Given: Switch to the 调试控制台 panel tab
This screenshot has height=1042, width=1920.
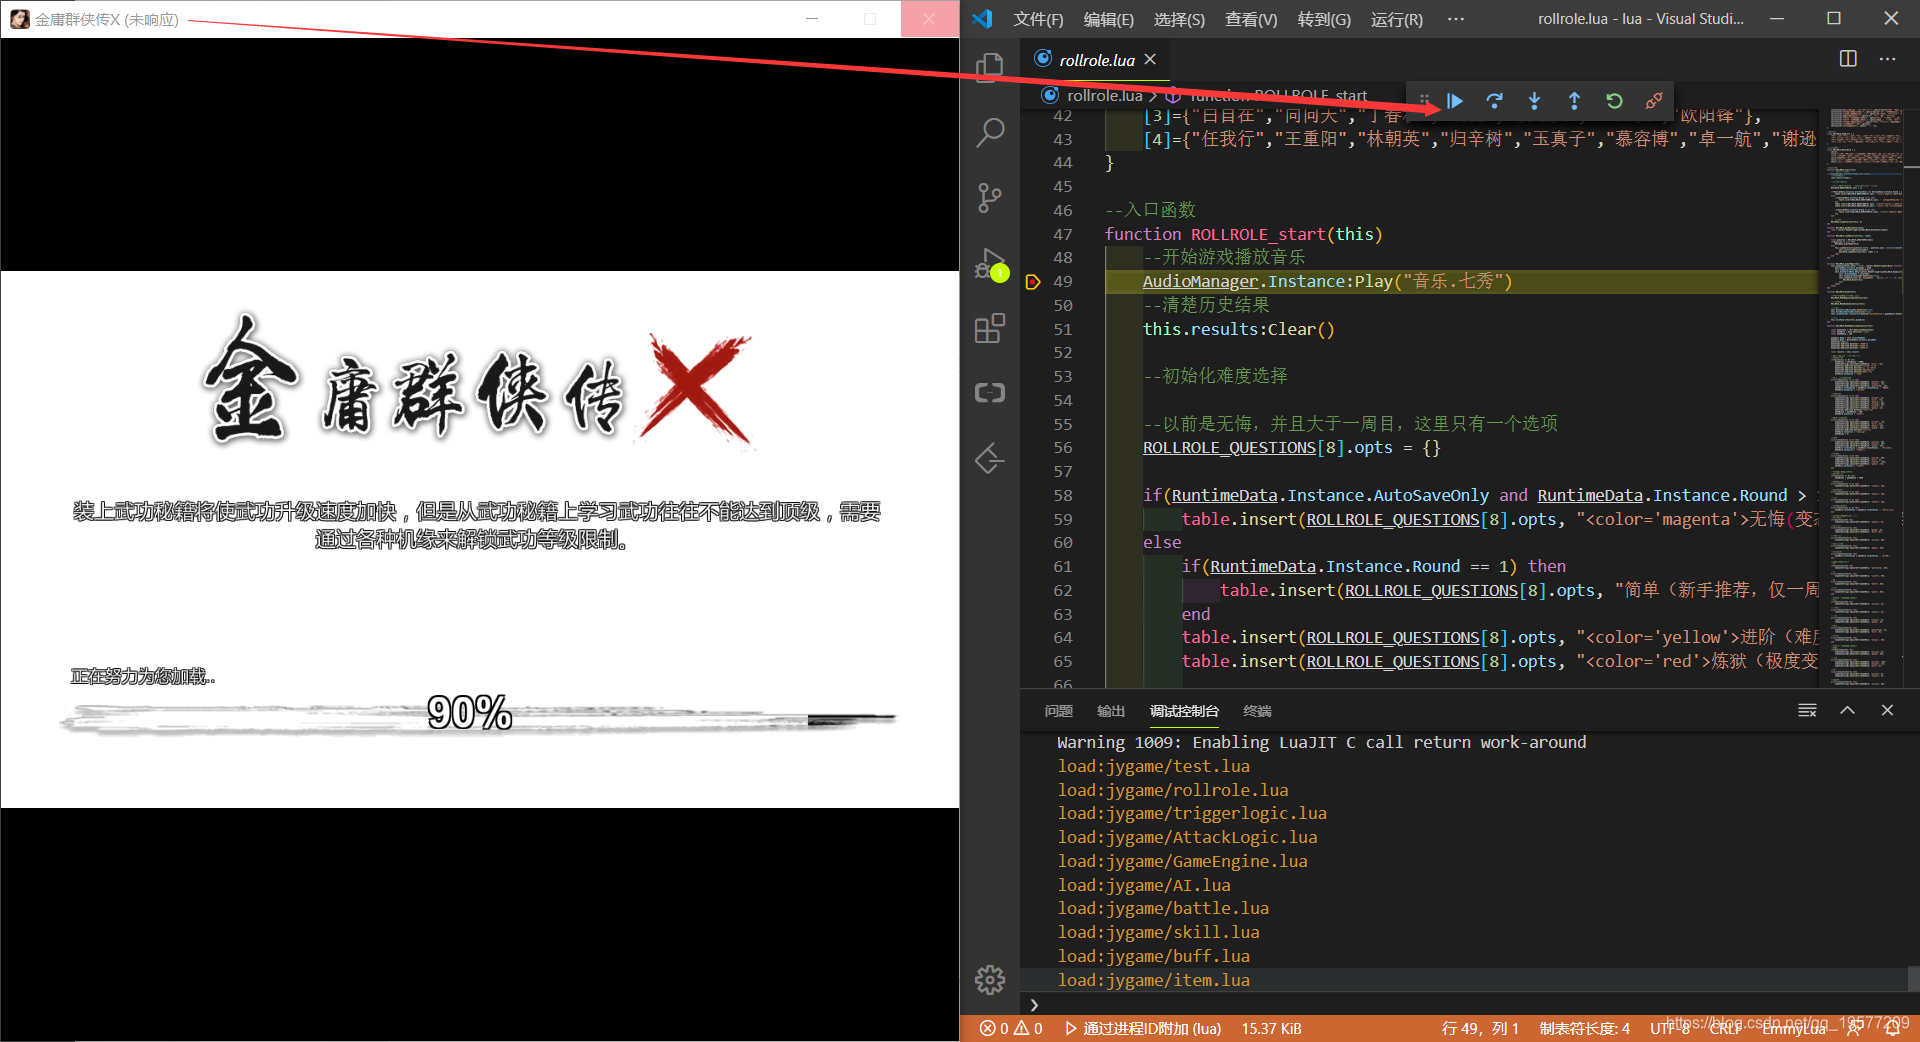Looking at the screenshot, I should click(1184, 711).
